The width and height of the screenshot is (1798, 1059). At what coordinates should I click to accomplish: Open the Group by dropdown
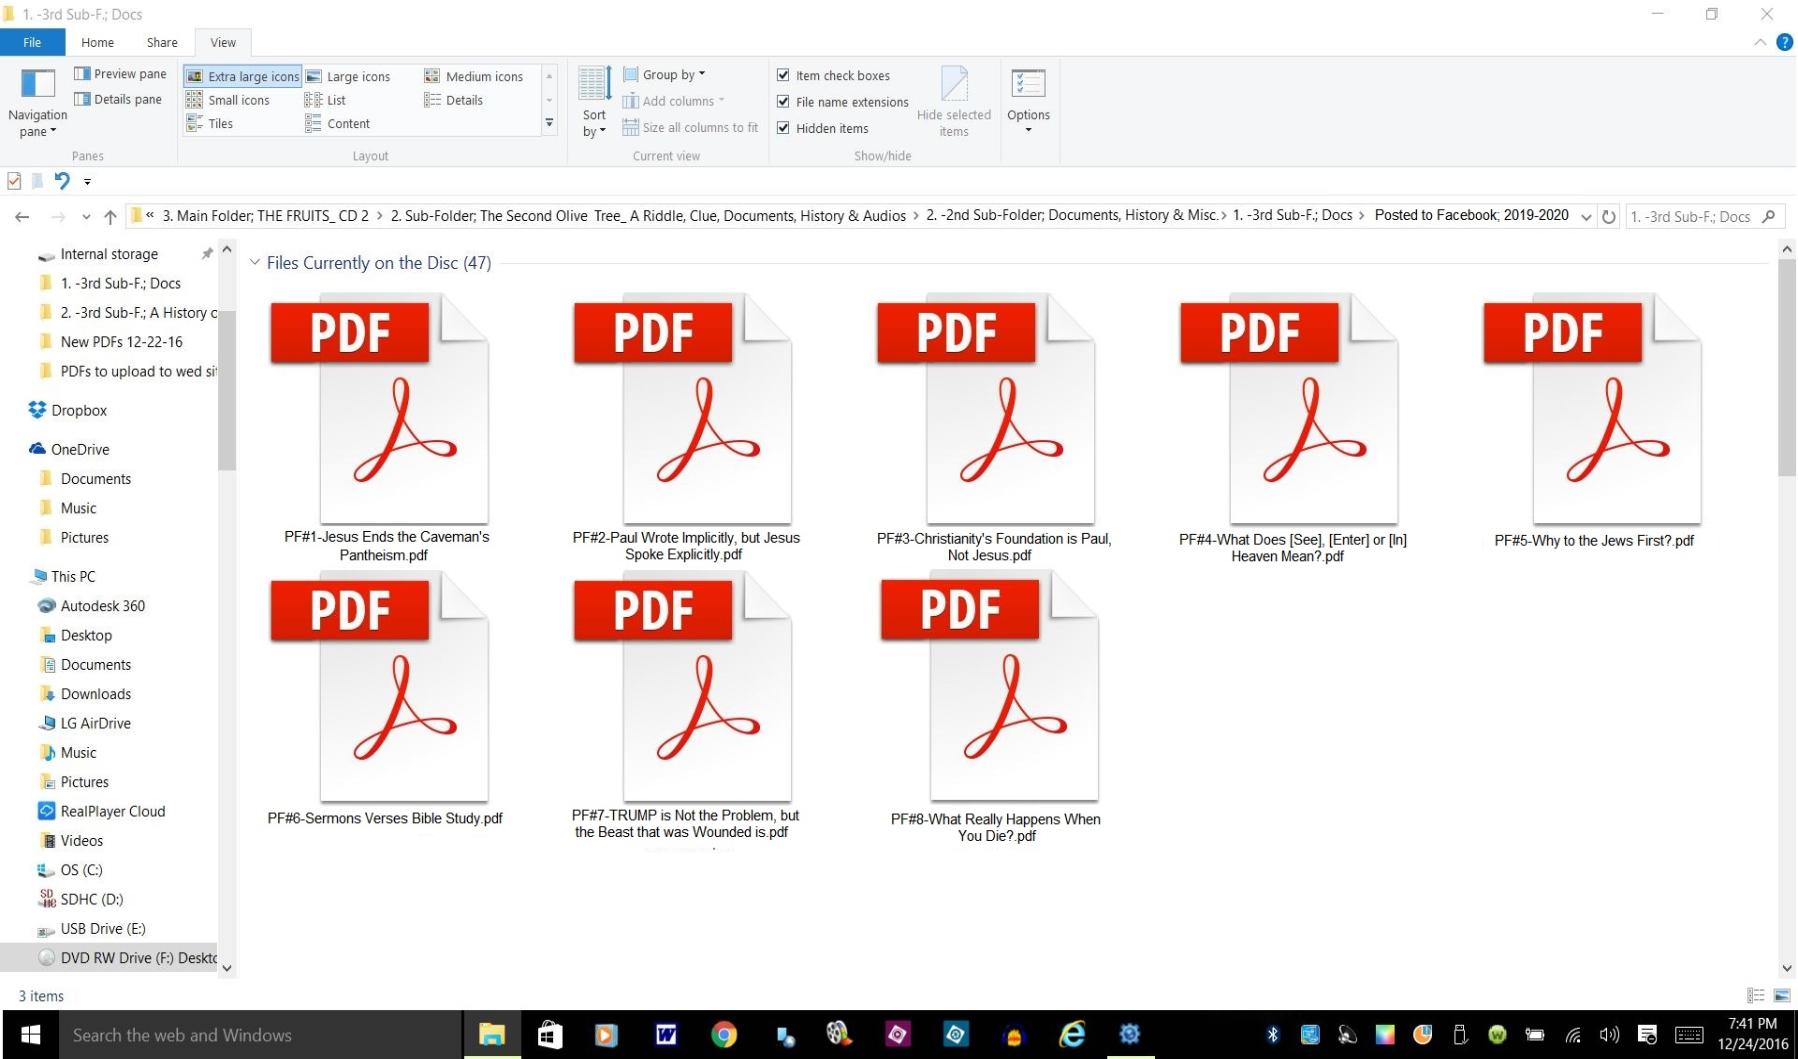tap(664, 75)
